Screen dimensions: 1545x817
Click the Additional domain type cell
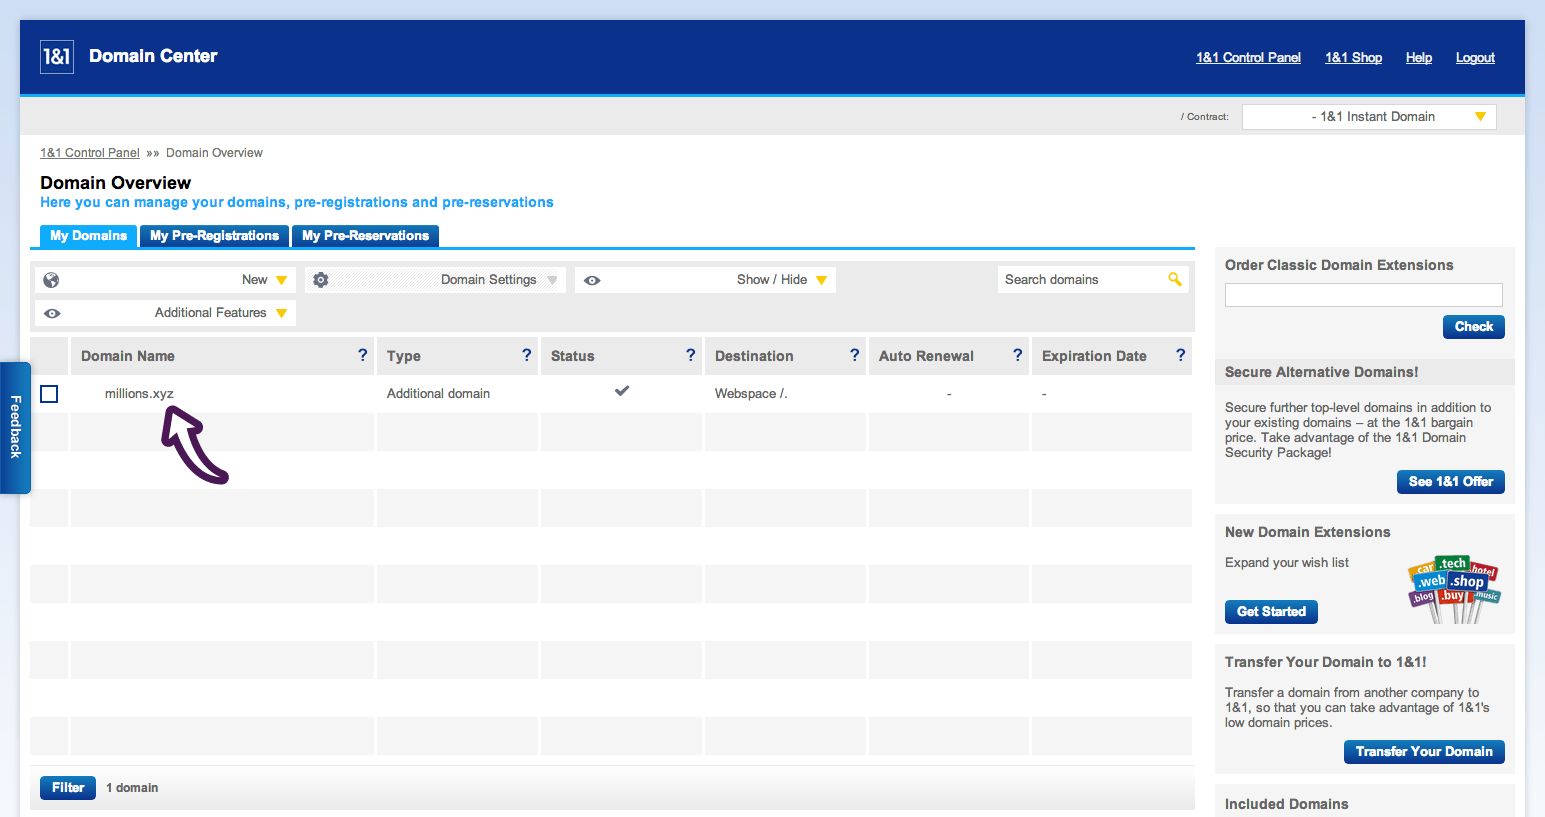438,394
